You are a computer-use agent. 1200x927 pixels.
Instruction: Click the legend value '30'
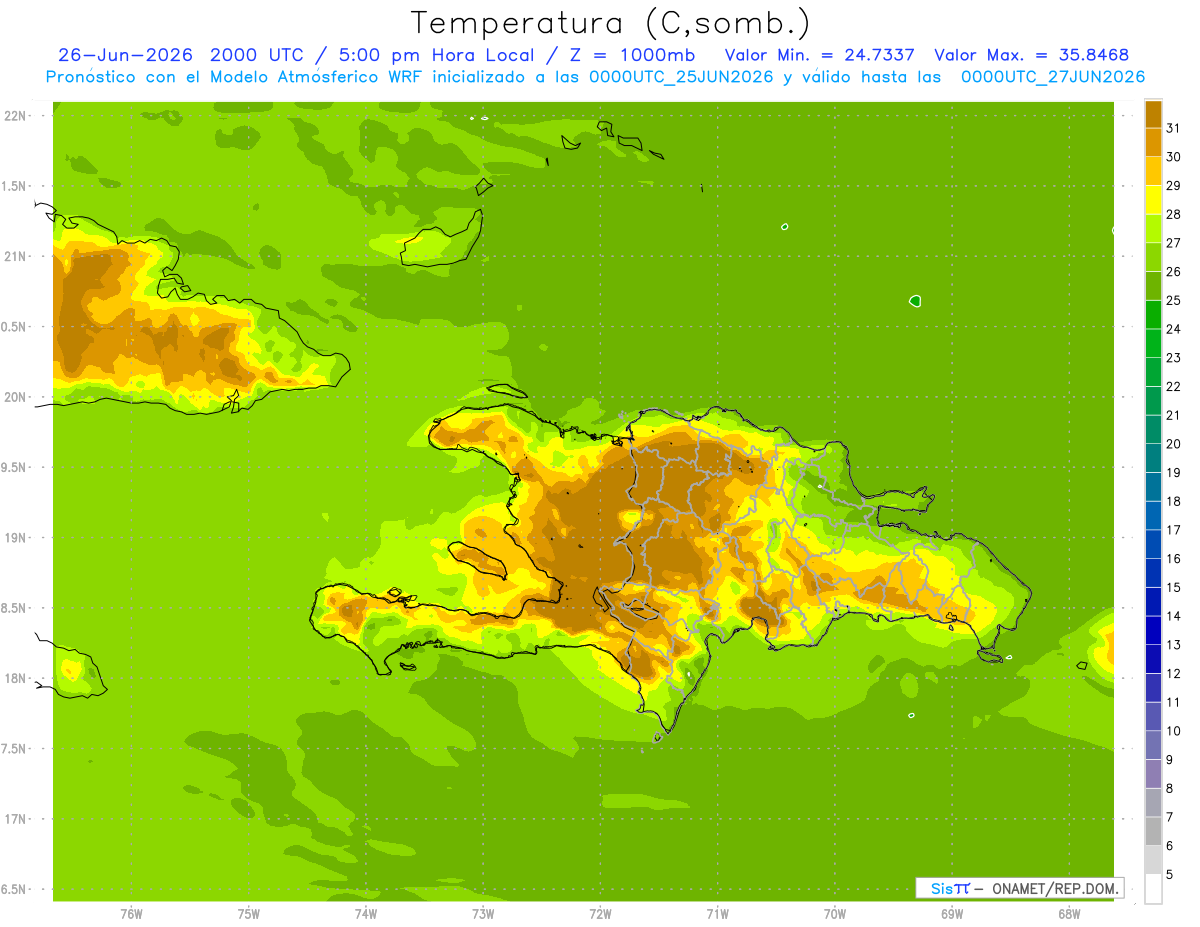[1174, 157]
